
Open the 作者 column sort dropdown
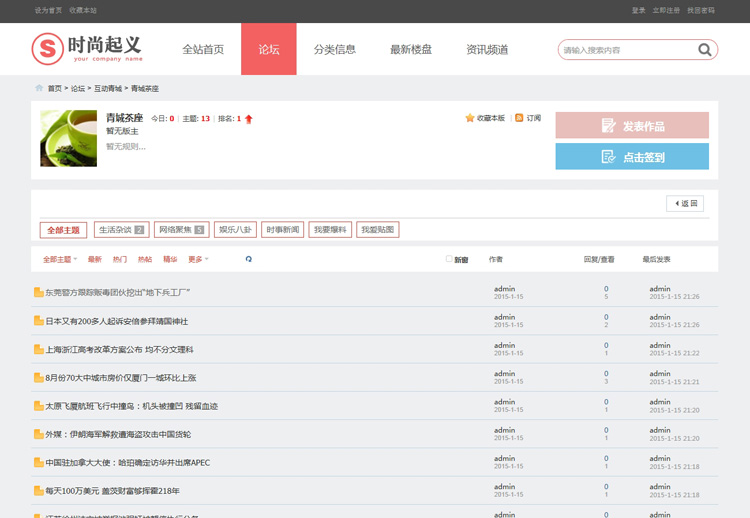[x=496, y=259]
